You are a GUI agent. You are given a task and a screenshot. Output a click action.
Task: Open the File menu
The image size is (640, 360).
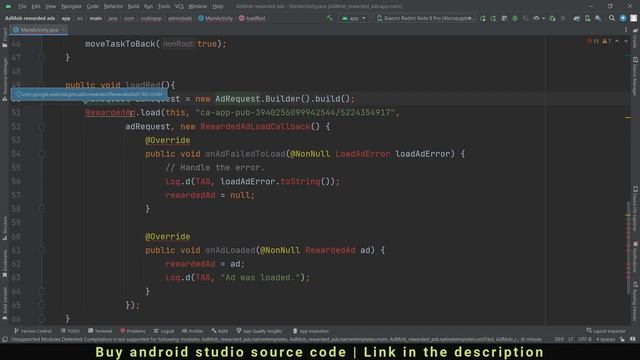(x=22, y=7)
